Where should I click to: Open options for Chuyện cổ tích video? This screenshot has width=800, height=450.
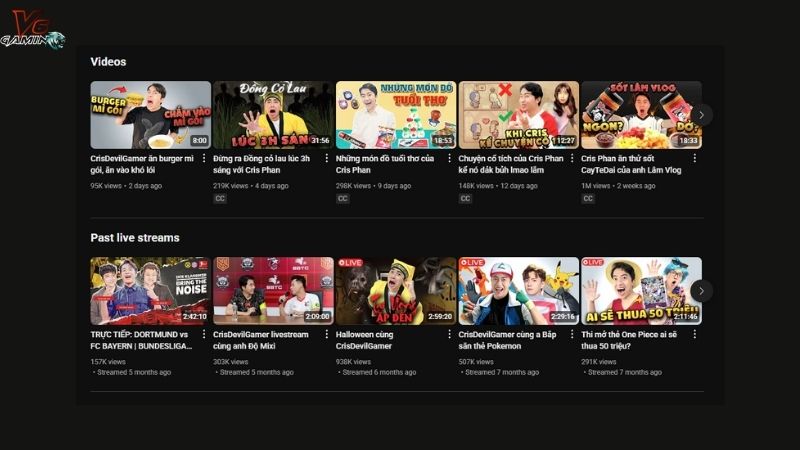(x=572, y=158)
